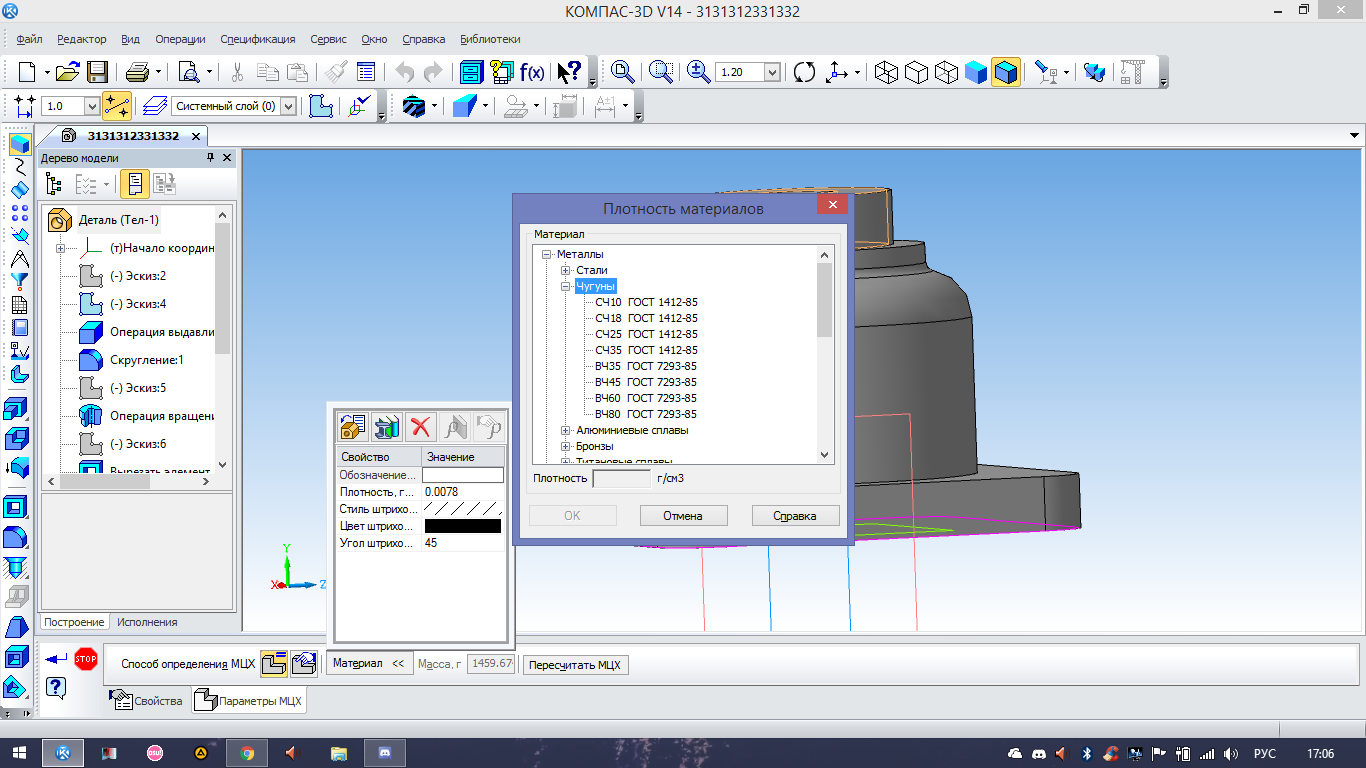Click the red X remove material icon
Image resolution: width=1366 pixels, height=768 pixels.
(x=421, y=427)
